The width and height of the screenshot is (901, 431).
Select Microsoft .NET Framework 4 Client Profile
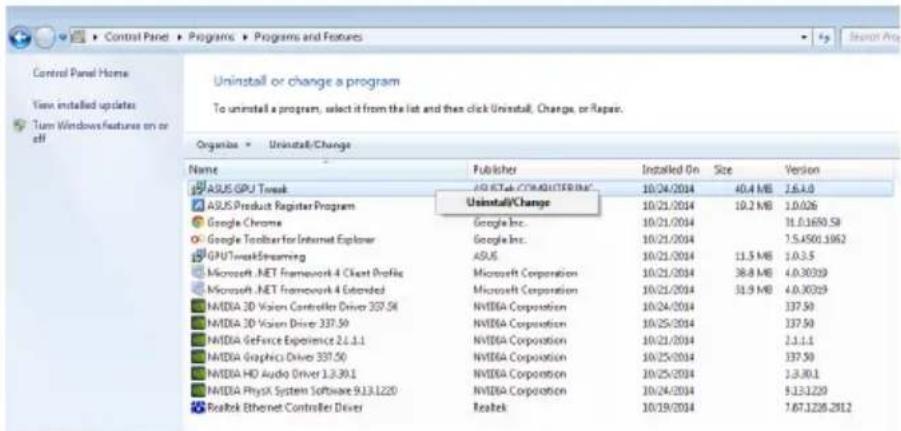[305, 272]
